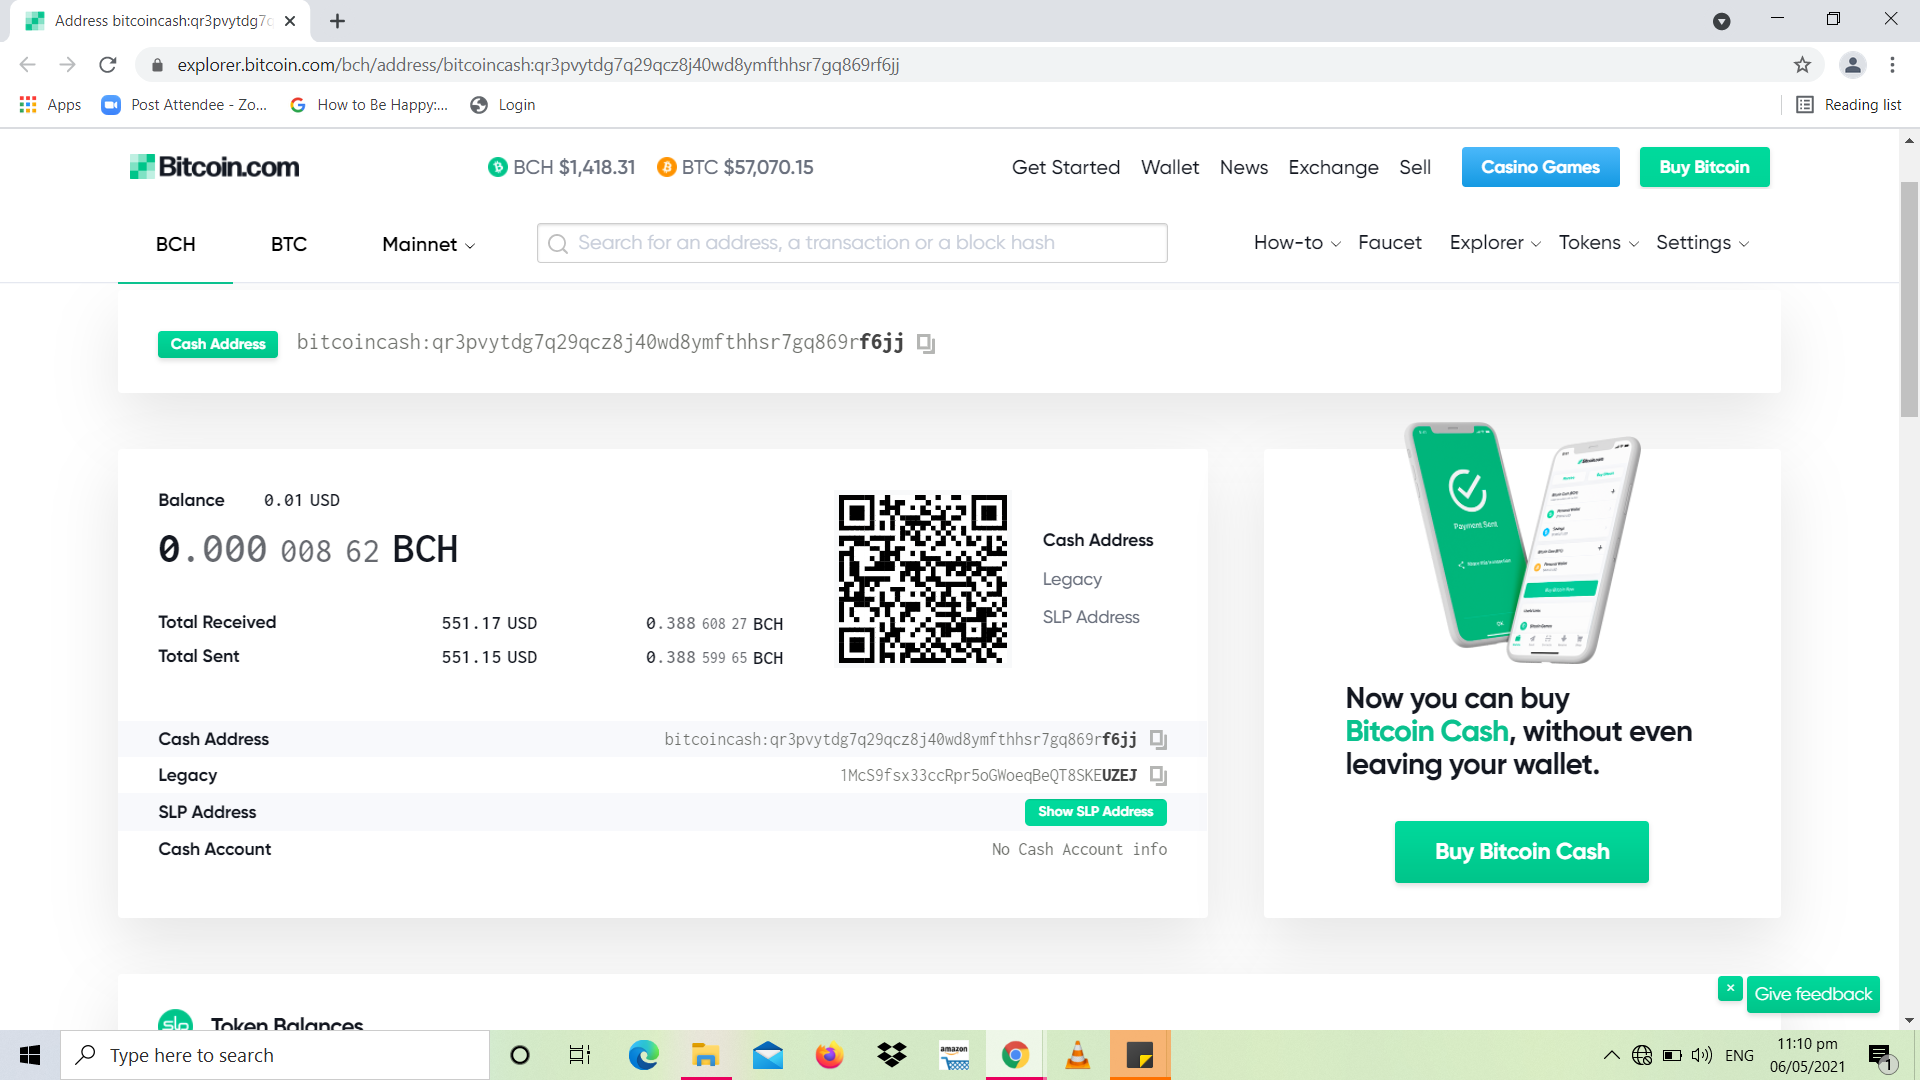Open the News menu item
The width and height of the screenshot is (1920, 1080).
pyautogui.click(x=1243, y=168)
